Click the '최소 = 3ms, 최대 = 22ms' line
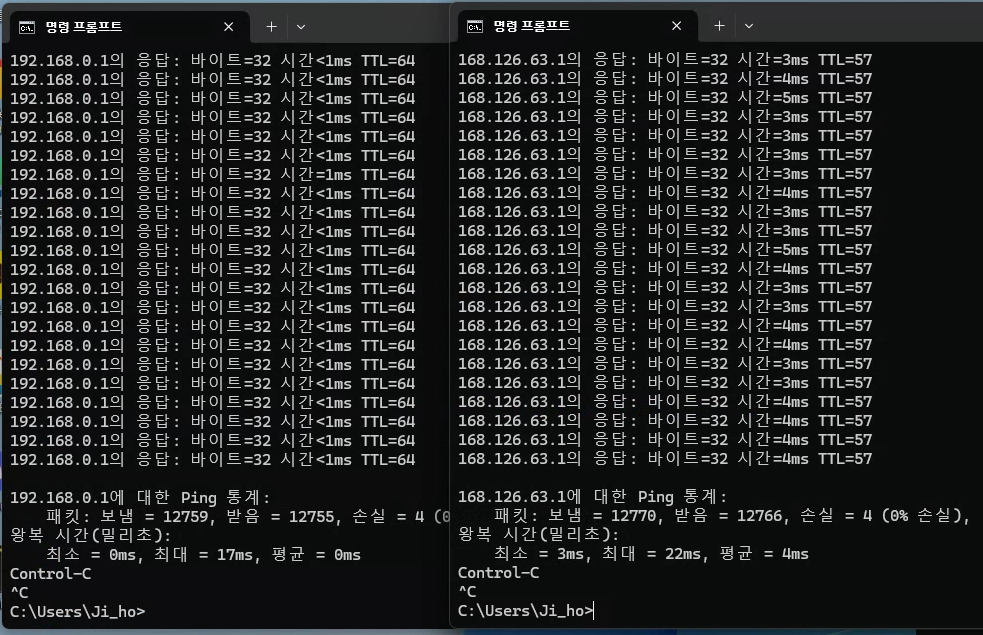Image resolution: width=983 pixels, height=635 pixels. click(651, 554)
